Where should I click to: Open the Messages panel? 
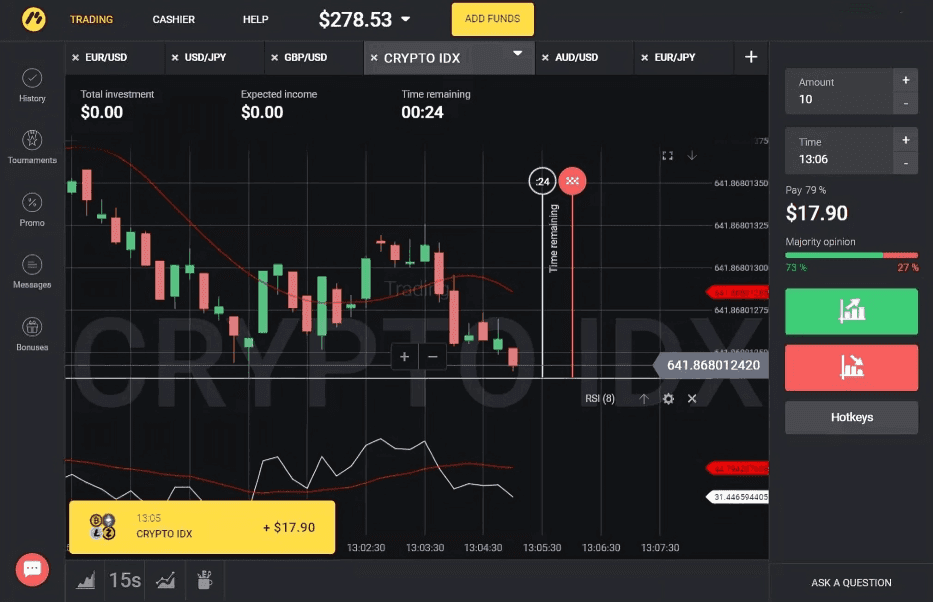point(32,272)
